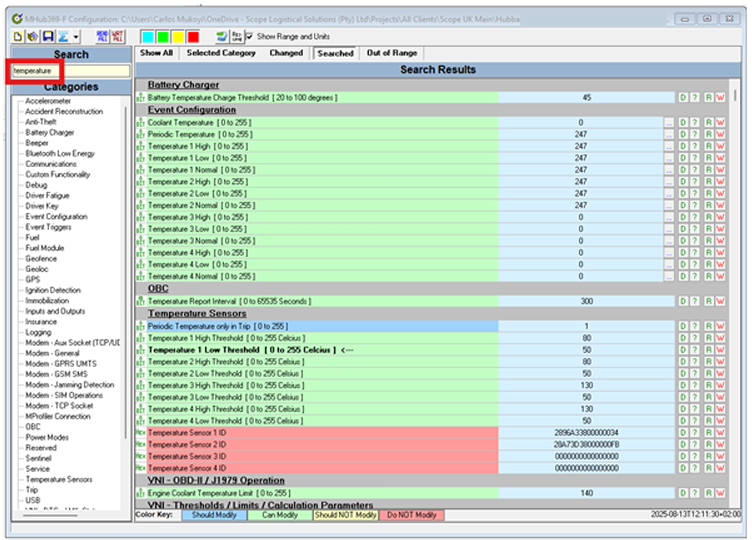752x540 pixels.
Task: Switch to the Show All tab
Action: [156, 53]
